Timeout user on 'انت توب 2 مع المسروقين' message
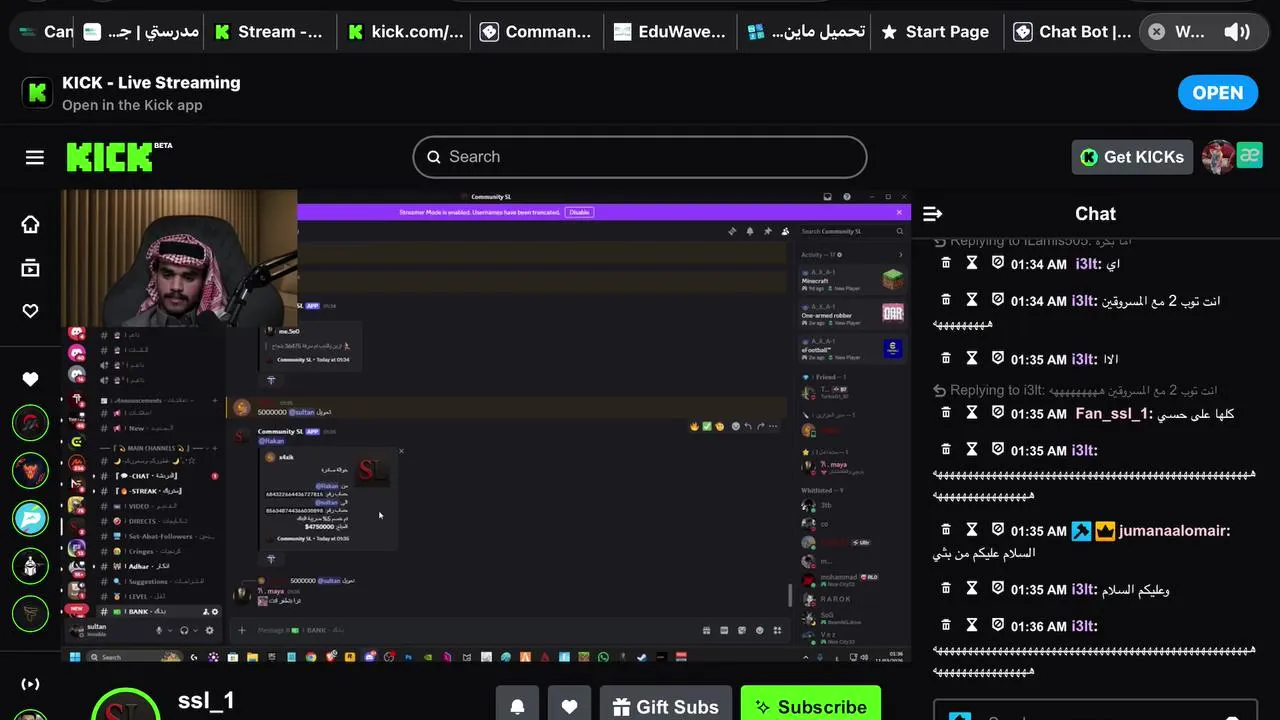 972,300
